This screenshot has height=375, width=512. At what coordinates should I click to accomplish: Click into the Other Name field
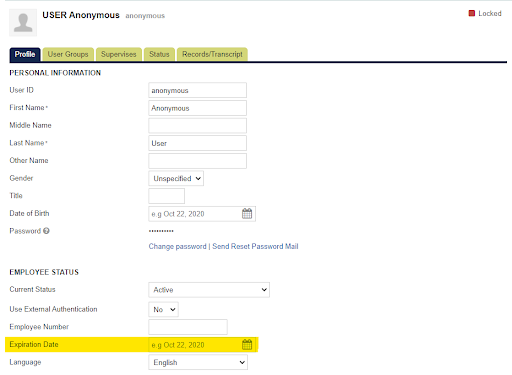click(197, 161)
